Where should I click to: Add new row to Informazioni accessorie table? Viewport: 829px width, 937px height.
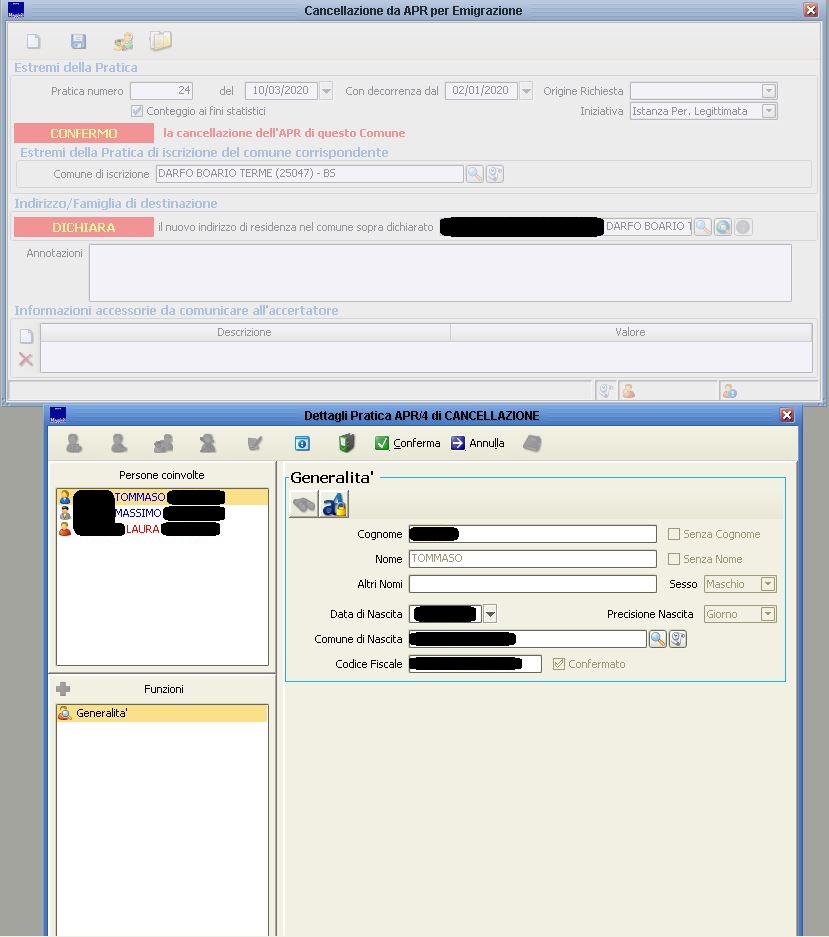coord(26,336)
